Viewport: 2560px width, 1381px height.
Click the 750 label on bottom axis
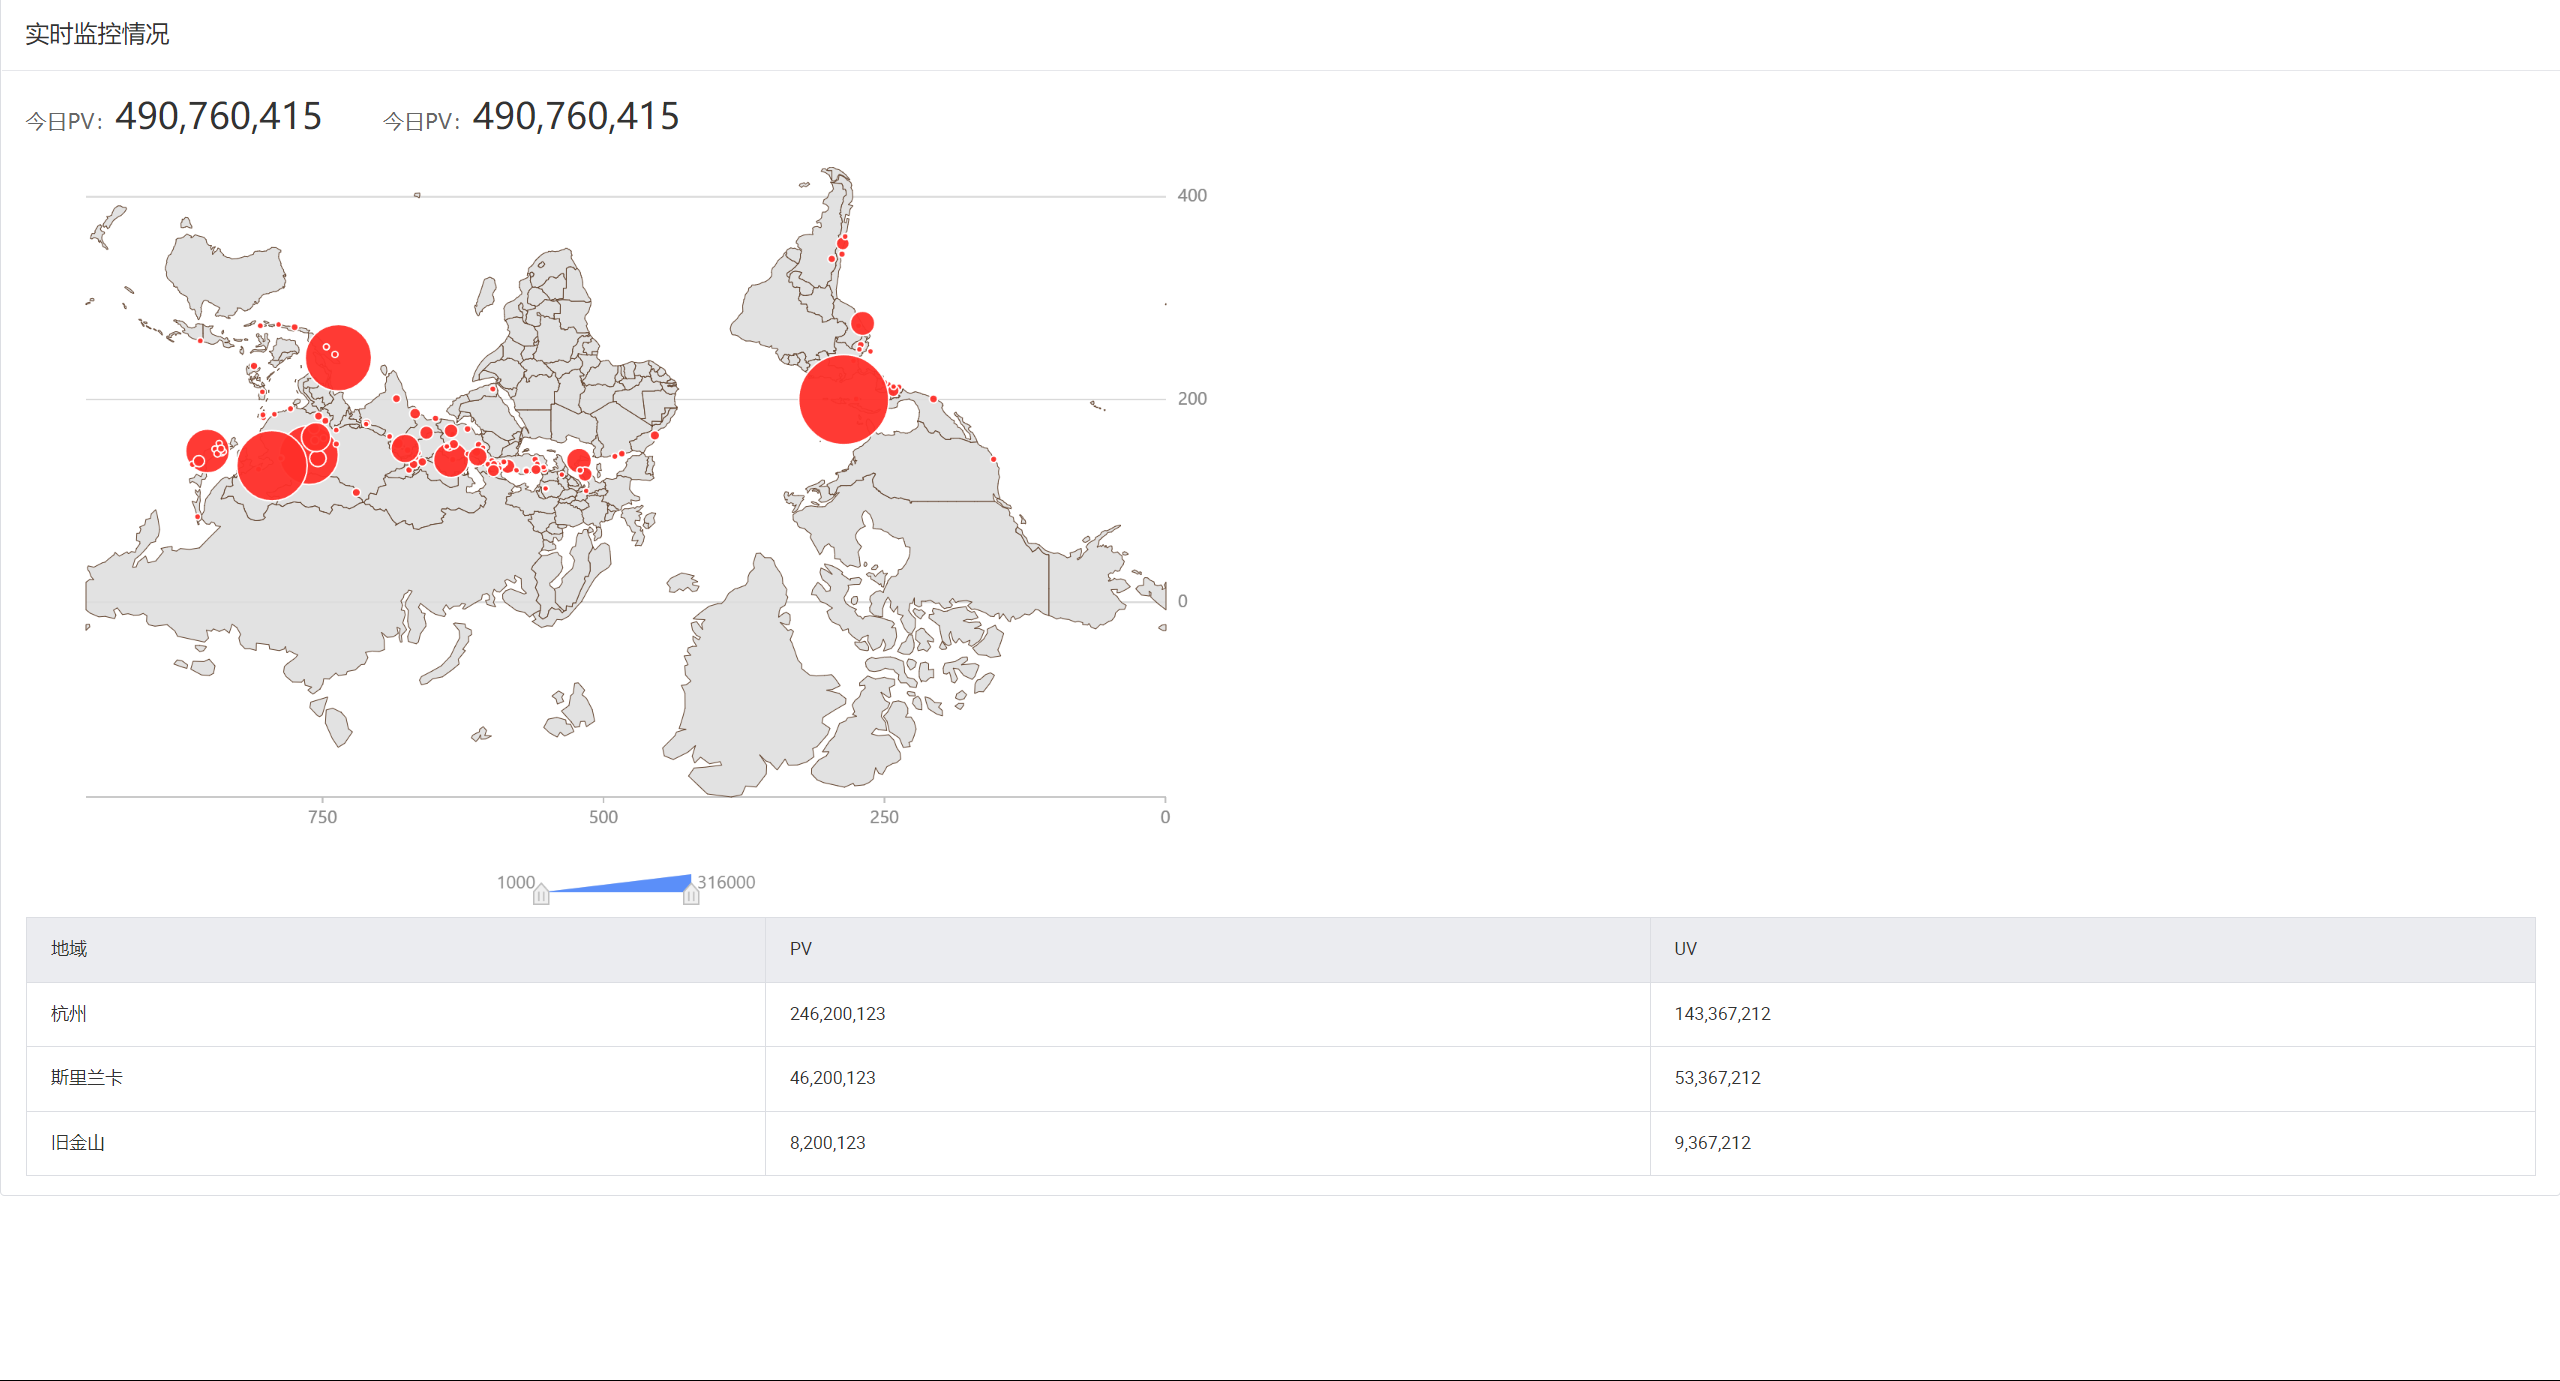pos(322,817)
